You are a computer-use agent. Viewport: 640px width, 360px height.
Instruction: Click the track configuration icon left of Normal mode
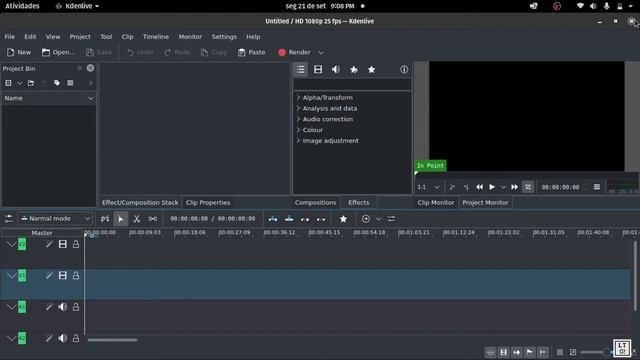(x=9, y=219)
